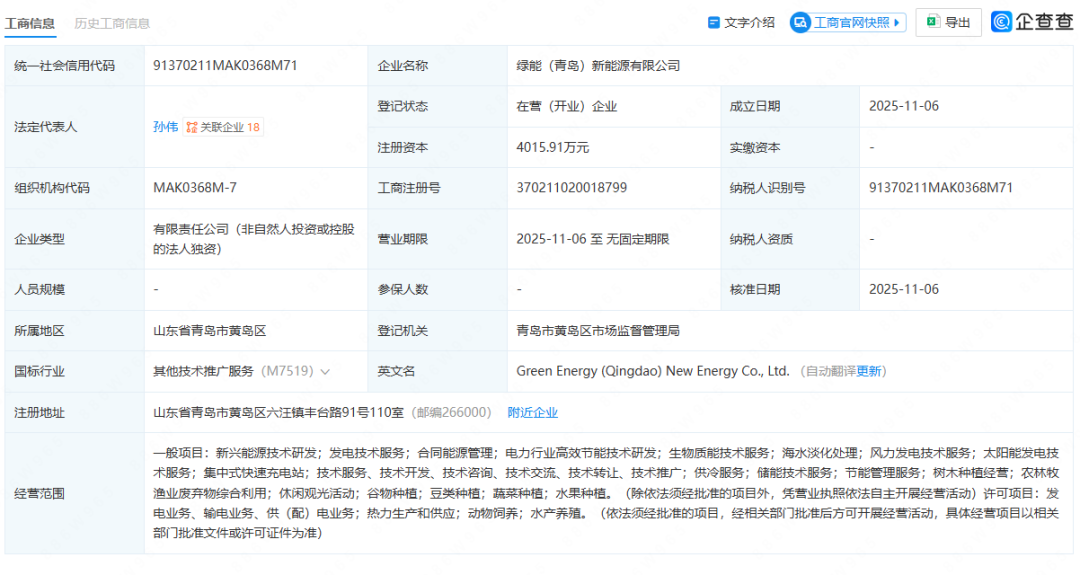The image size is (1080, 575).
Task: Click the 文字介绍 document icon
Action: pyautogui.click(x=714, y=23)
